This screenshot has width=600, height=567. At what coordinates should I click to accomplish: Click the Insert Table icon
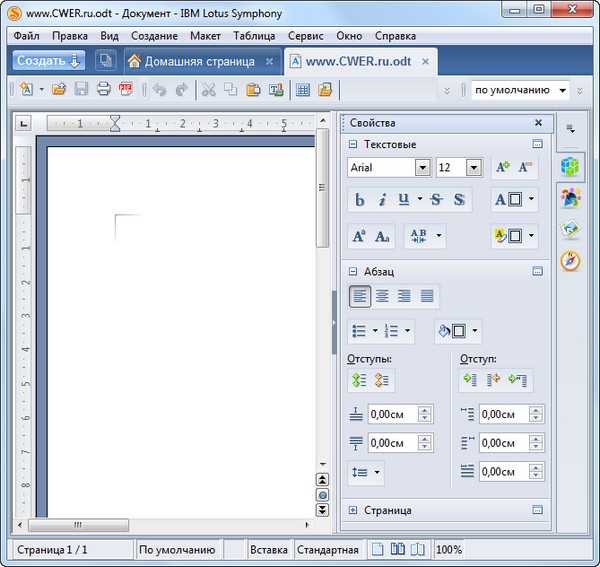303,90
